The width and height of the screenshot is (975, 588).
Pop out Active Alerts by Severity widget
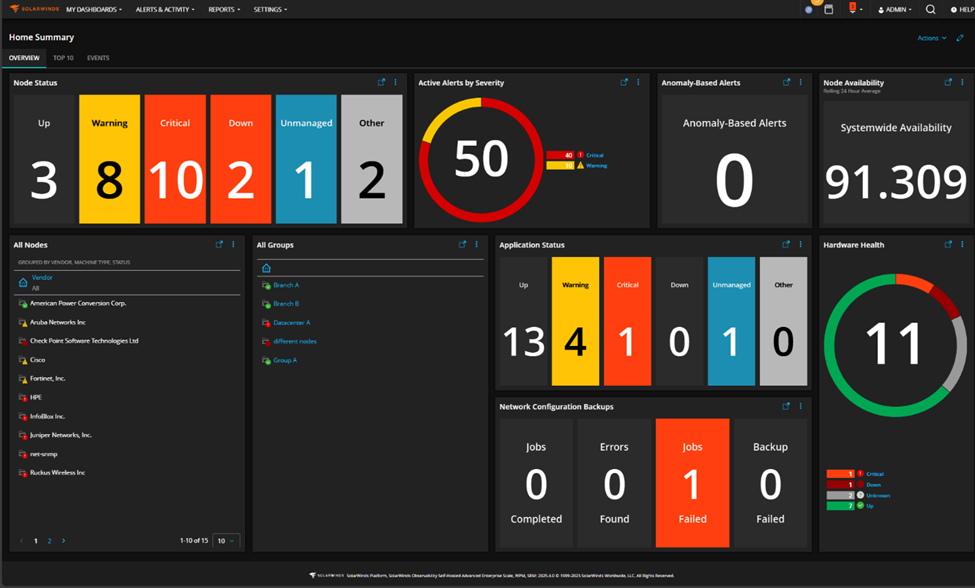coord(624,82)
